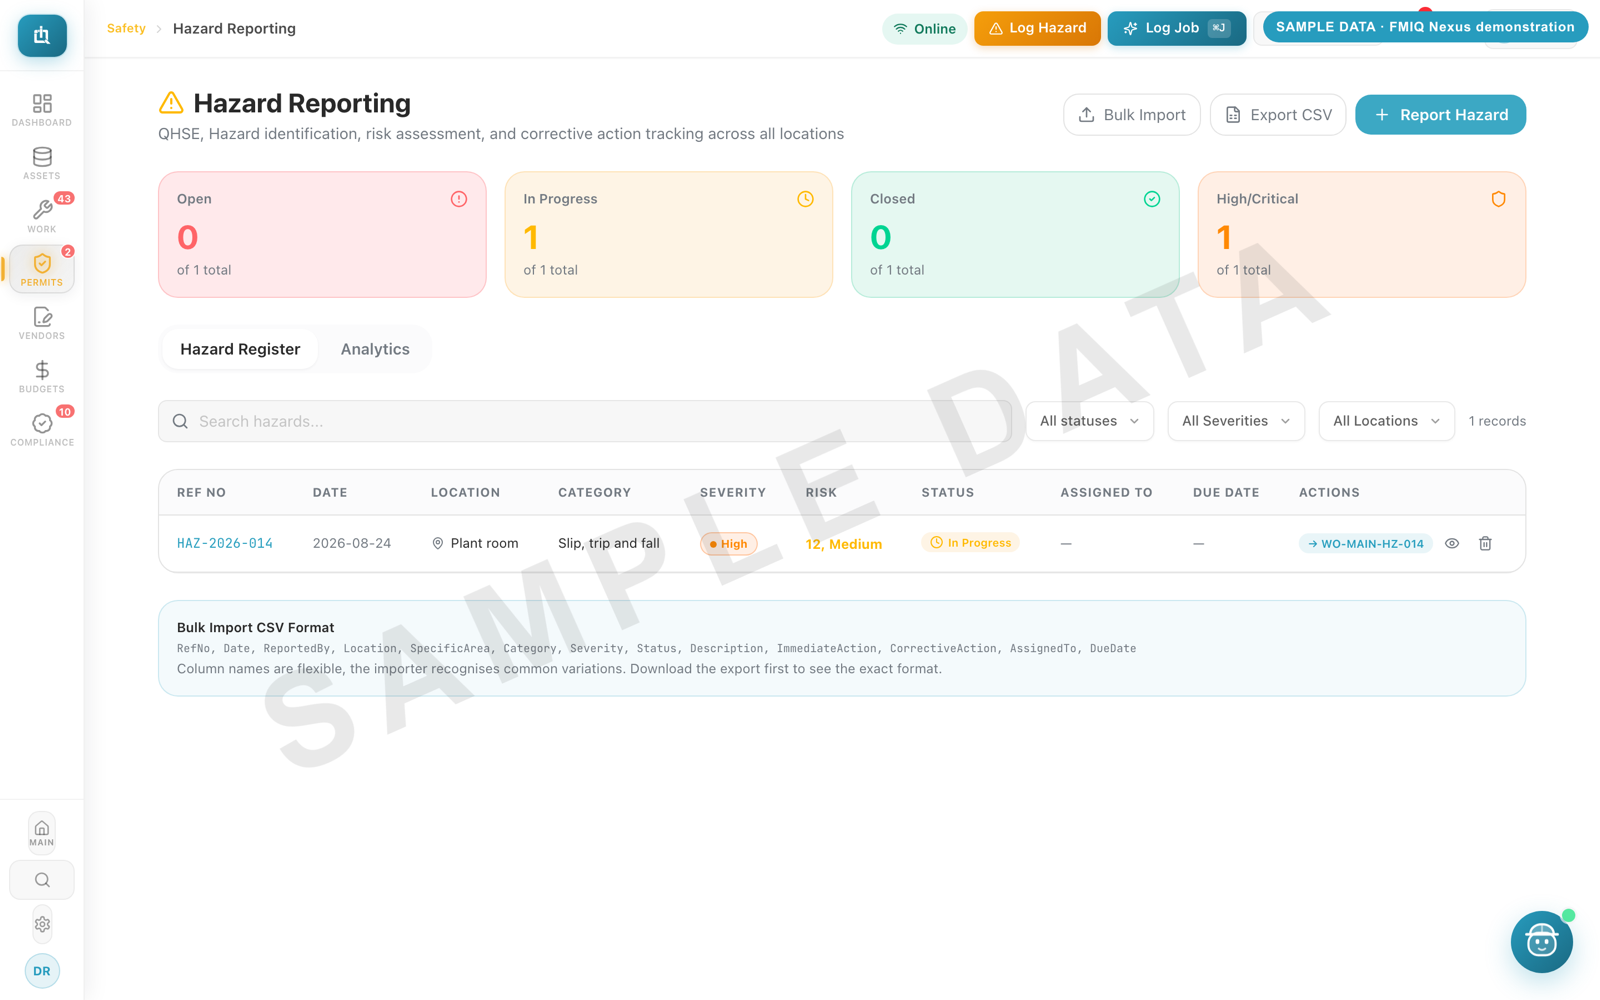Open the Dashboard sidebar icon
The image size is (1600, 1000).
click(x=42, y=110)
